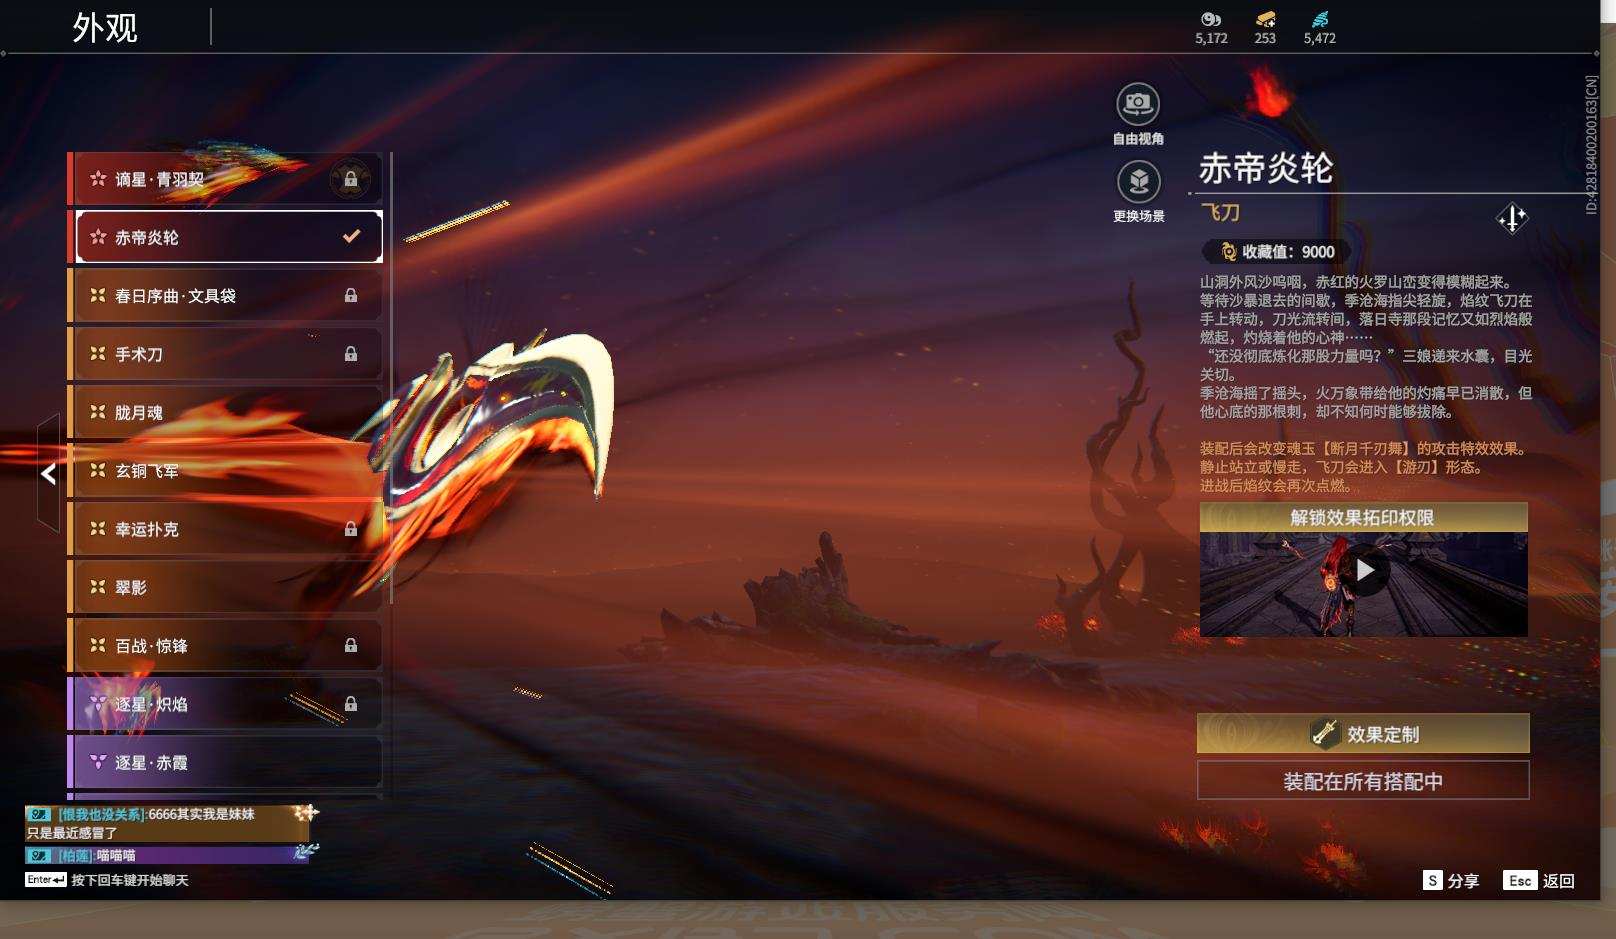1616x939 pixels.
Task: Click the star rarity icon of 赤帝炎轮
Action: click(98, 237)
